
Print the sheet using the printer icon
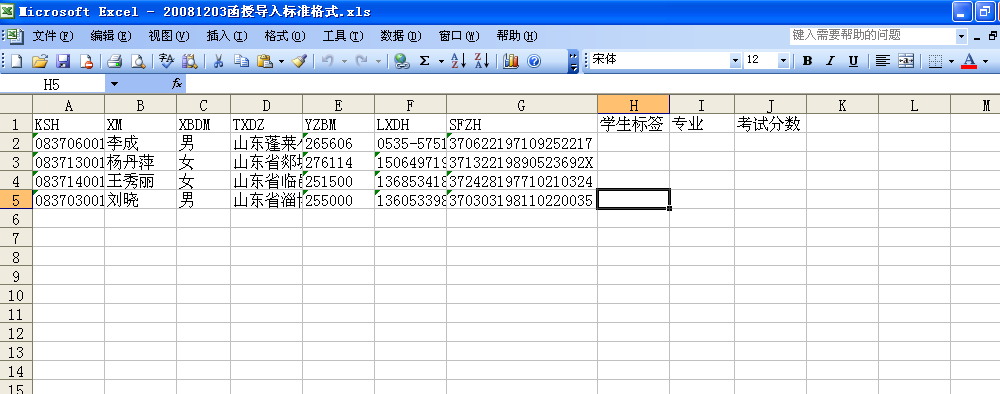114,61
